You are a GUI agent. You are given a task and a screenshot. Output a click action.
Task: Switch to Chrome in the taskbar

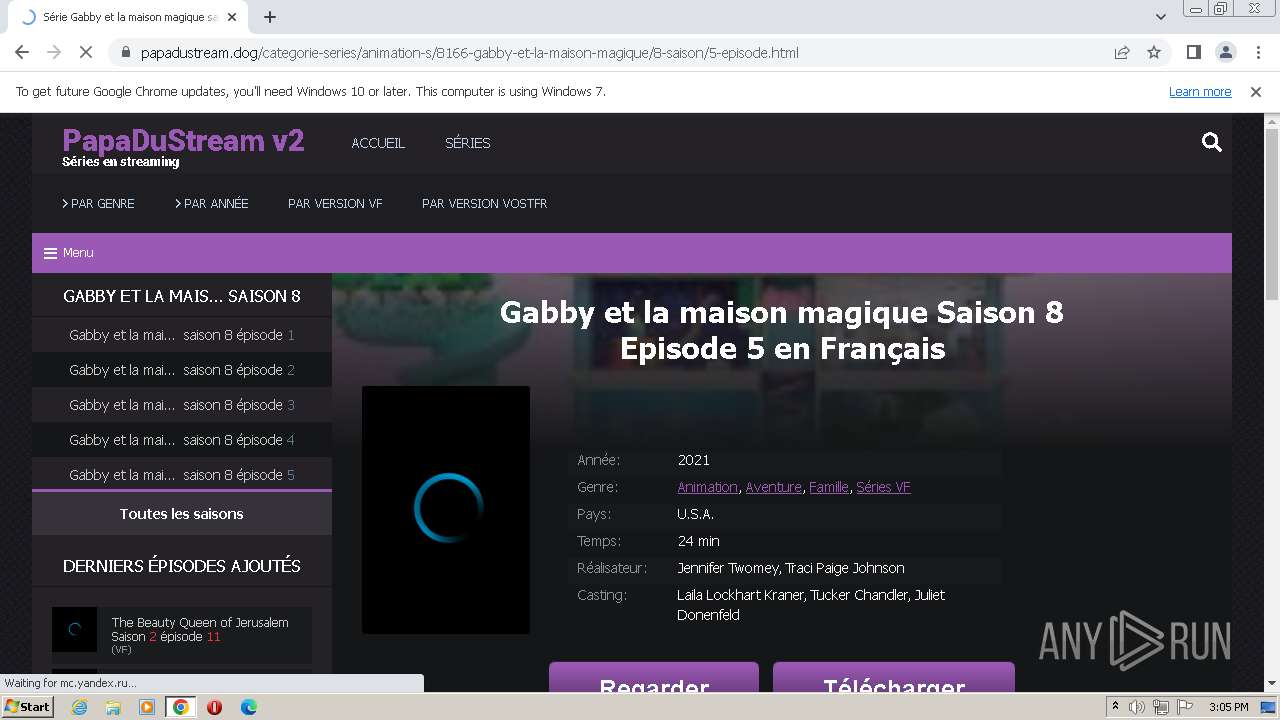tap(181, 707)
